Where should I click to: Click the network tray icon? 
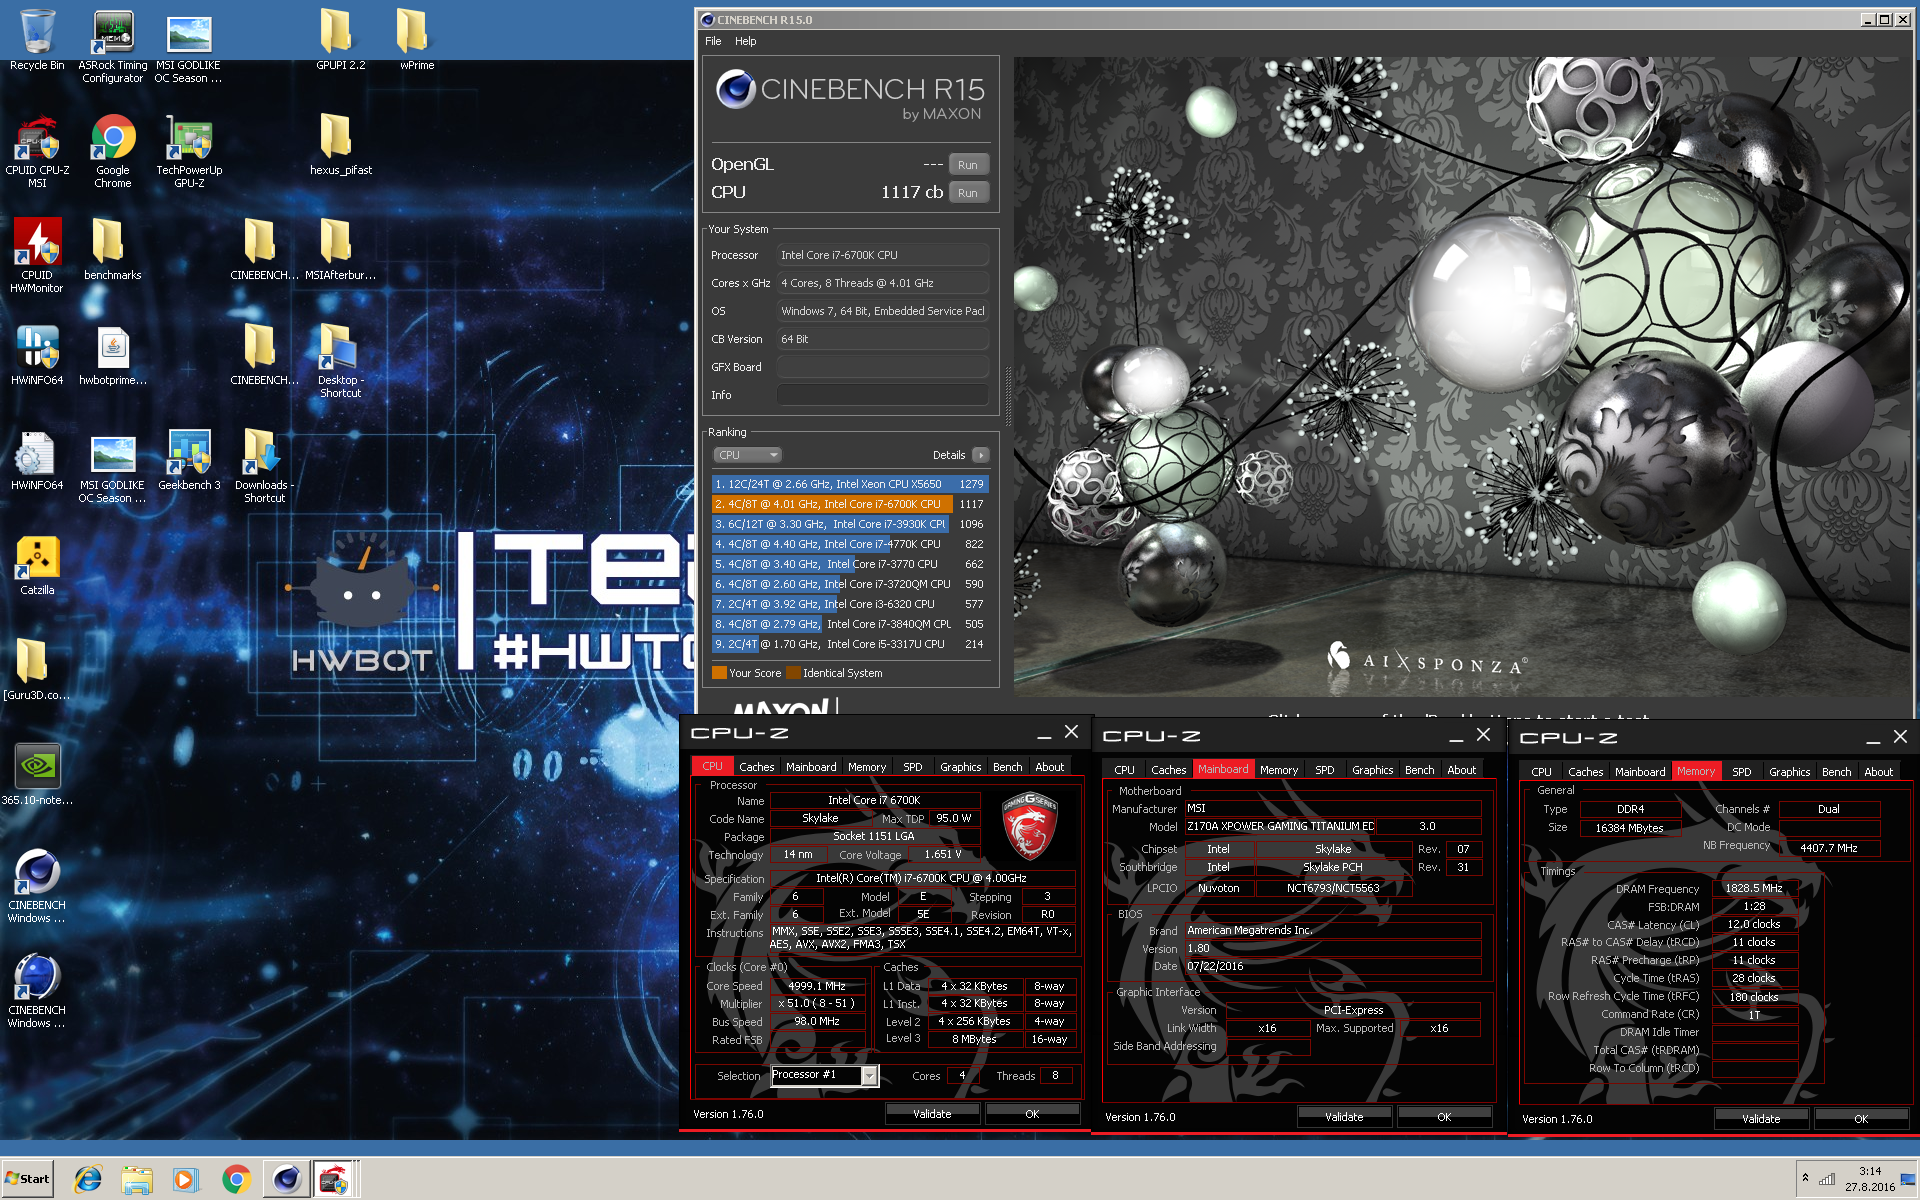(1827, 1179)
